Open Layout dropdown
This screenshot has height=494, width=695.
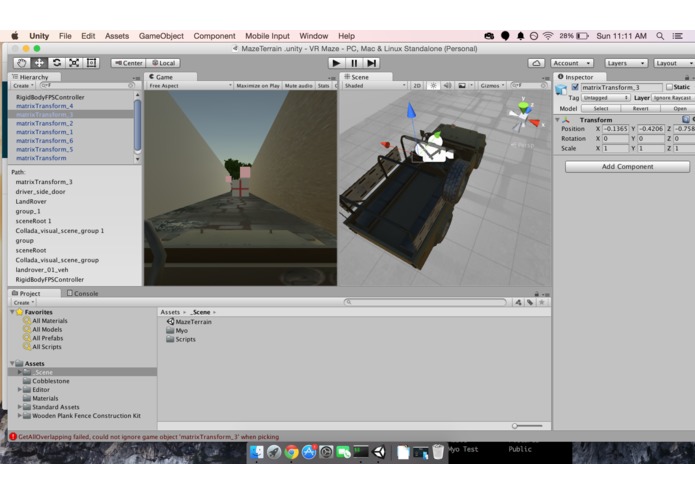tap(674, 63)
